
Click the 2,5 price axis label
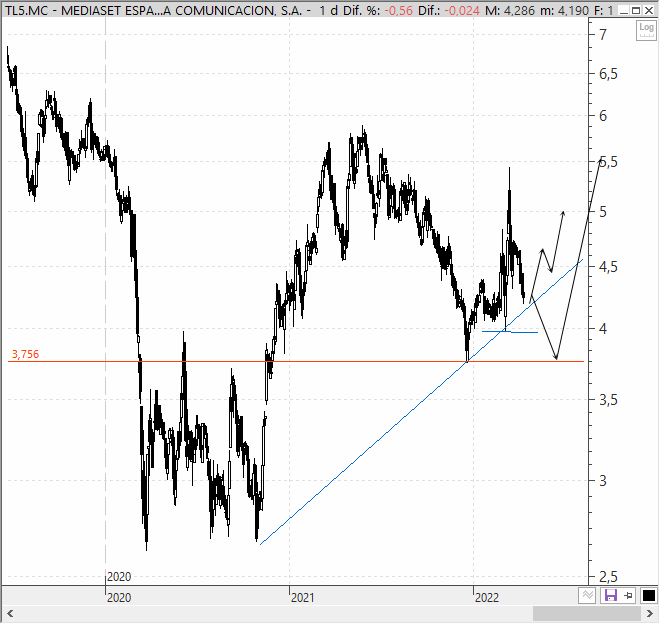click(608, 576)
